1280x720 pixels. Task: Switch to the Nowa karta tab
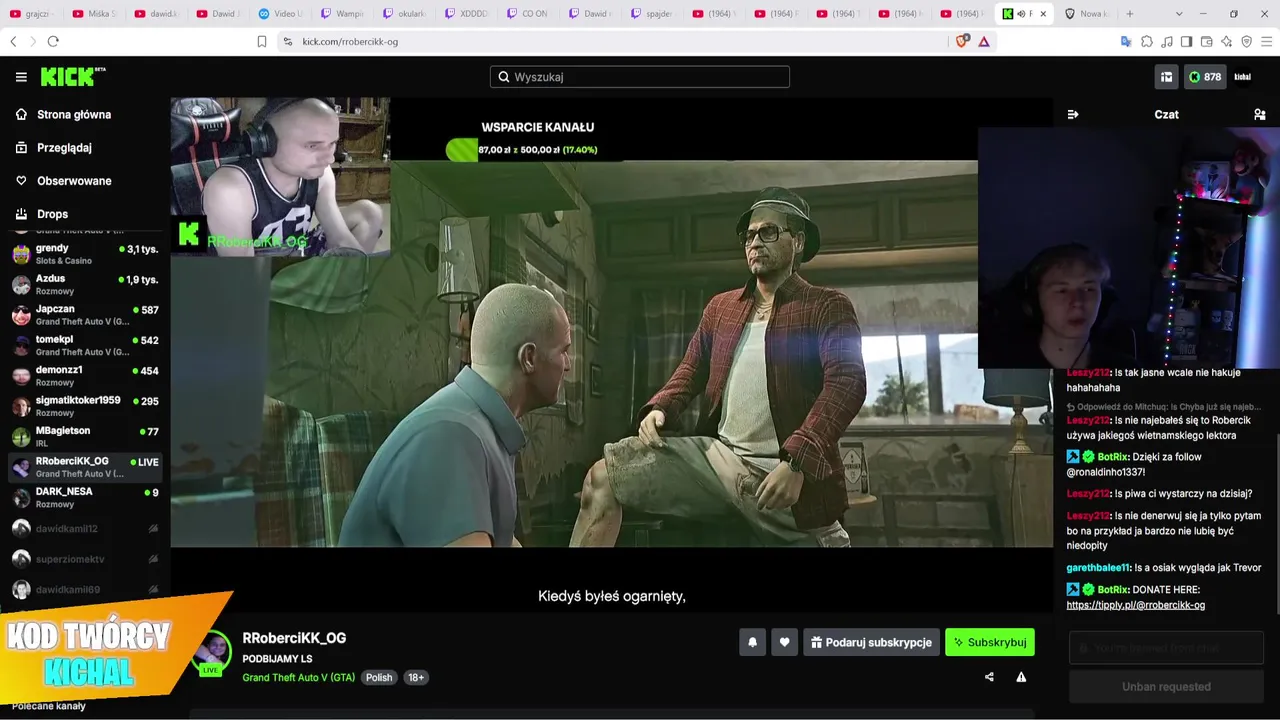1086,14
